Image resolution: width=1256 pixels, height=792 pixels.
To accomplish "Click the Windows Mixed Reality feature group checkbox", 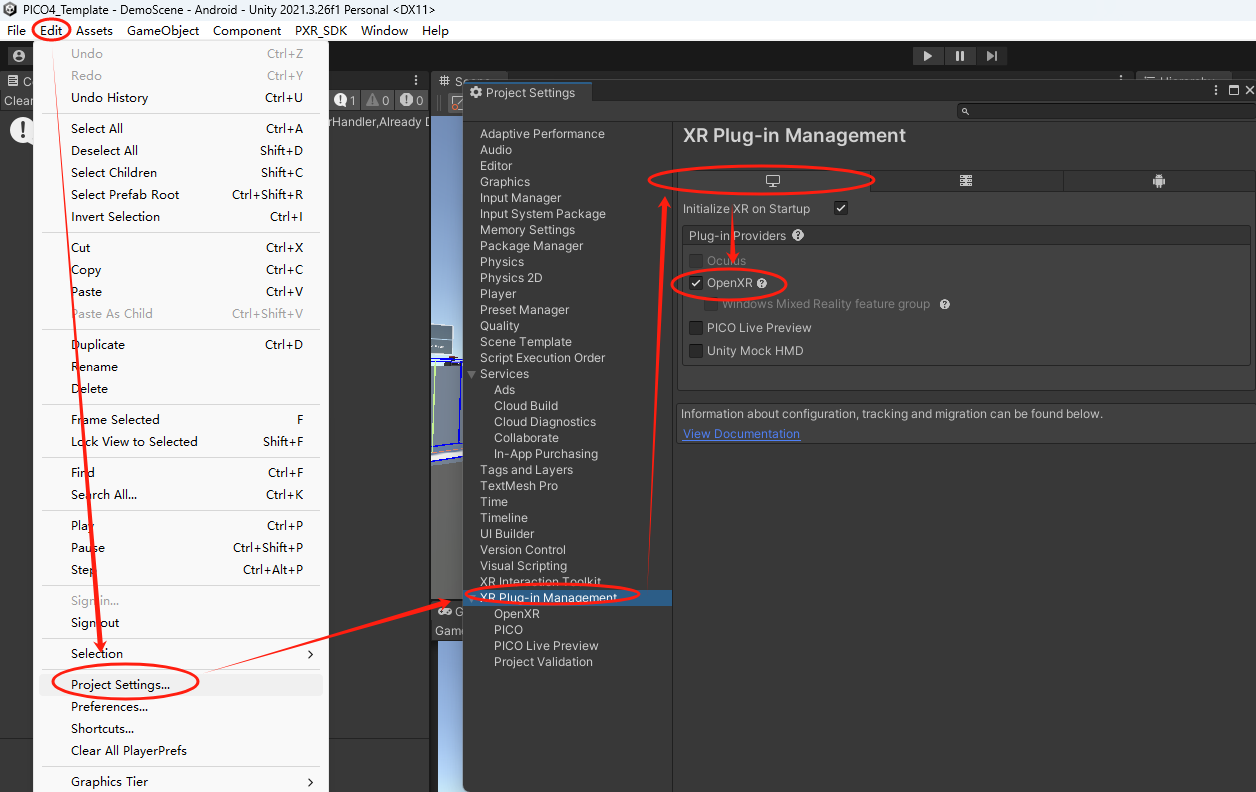I will click(711, 304).
